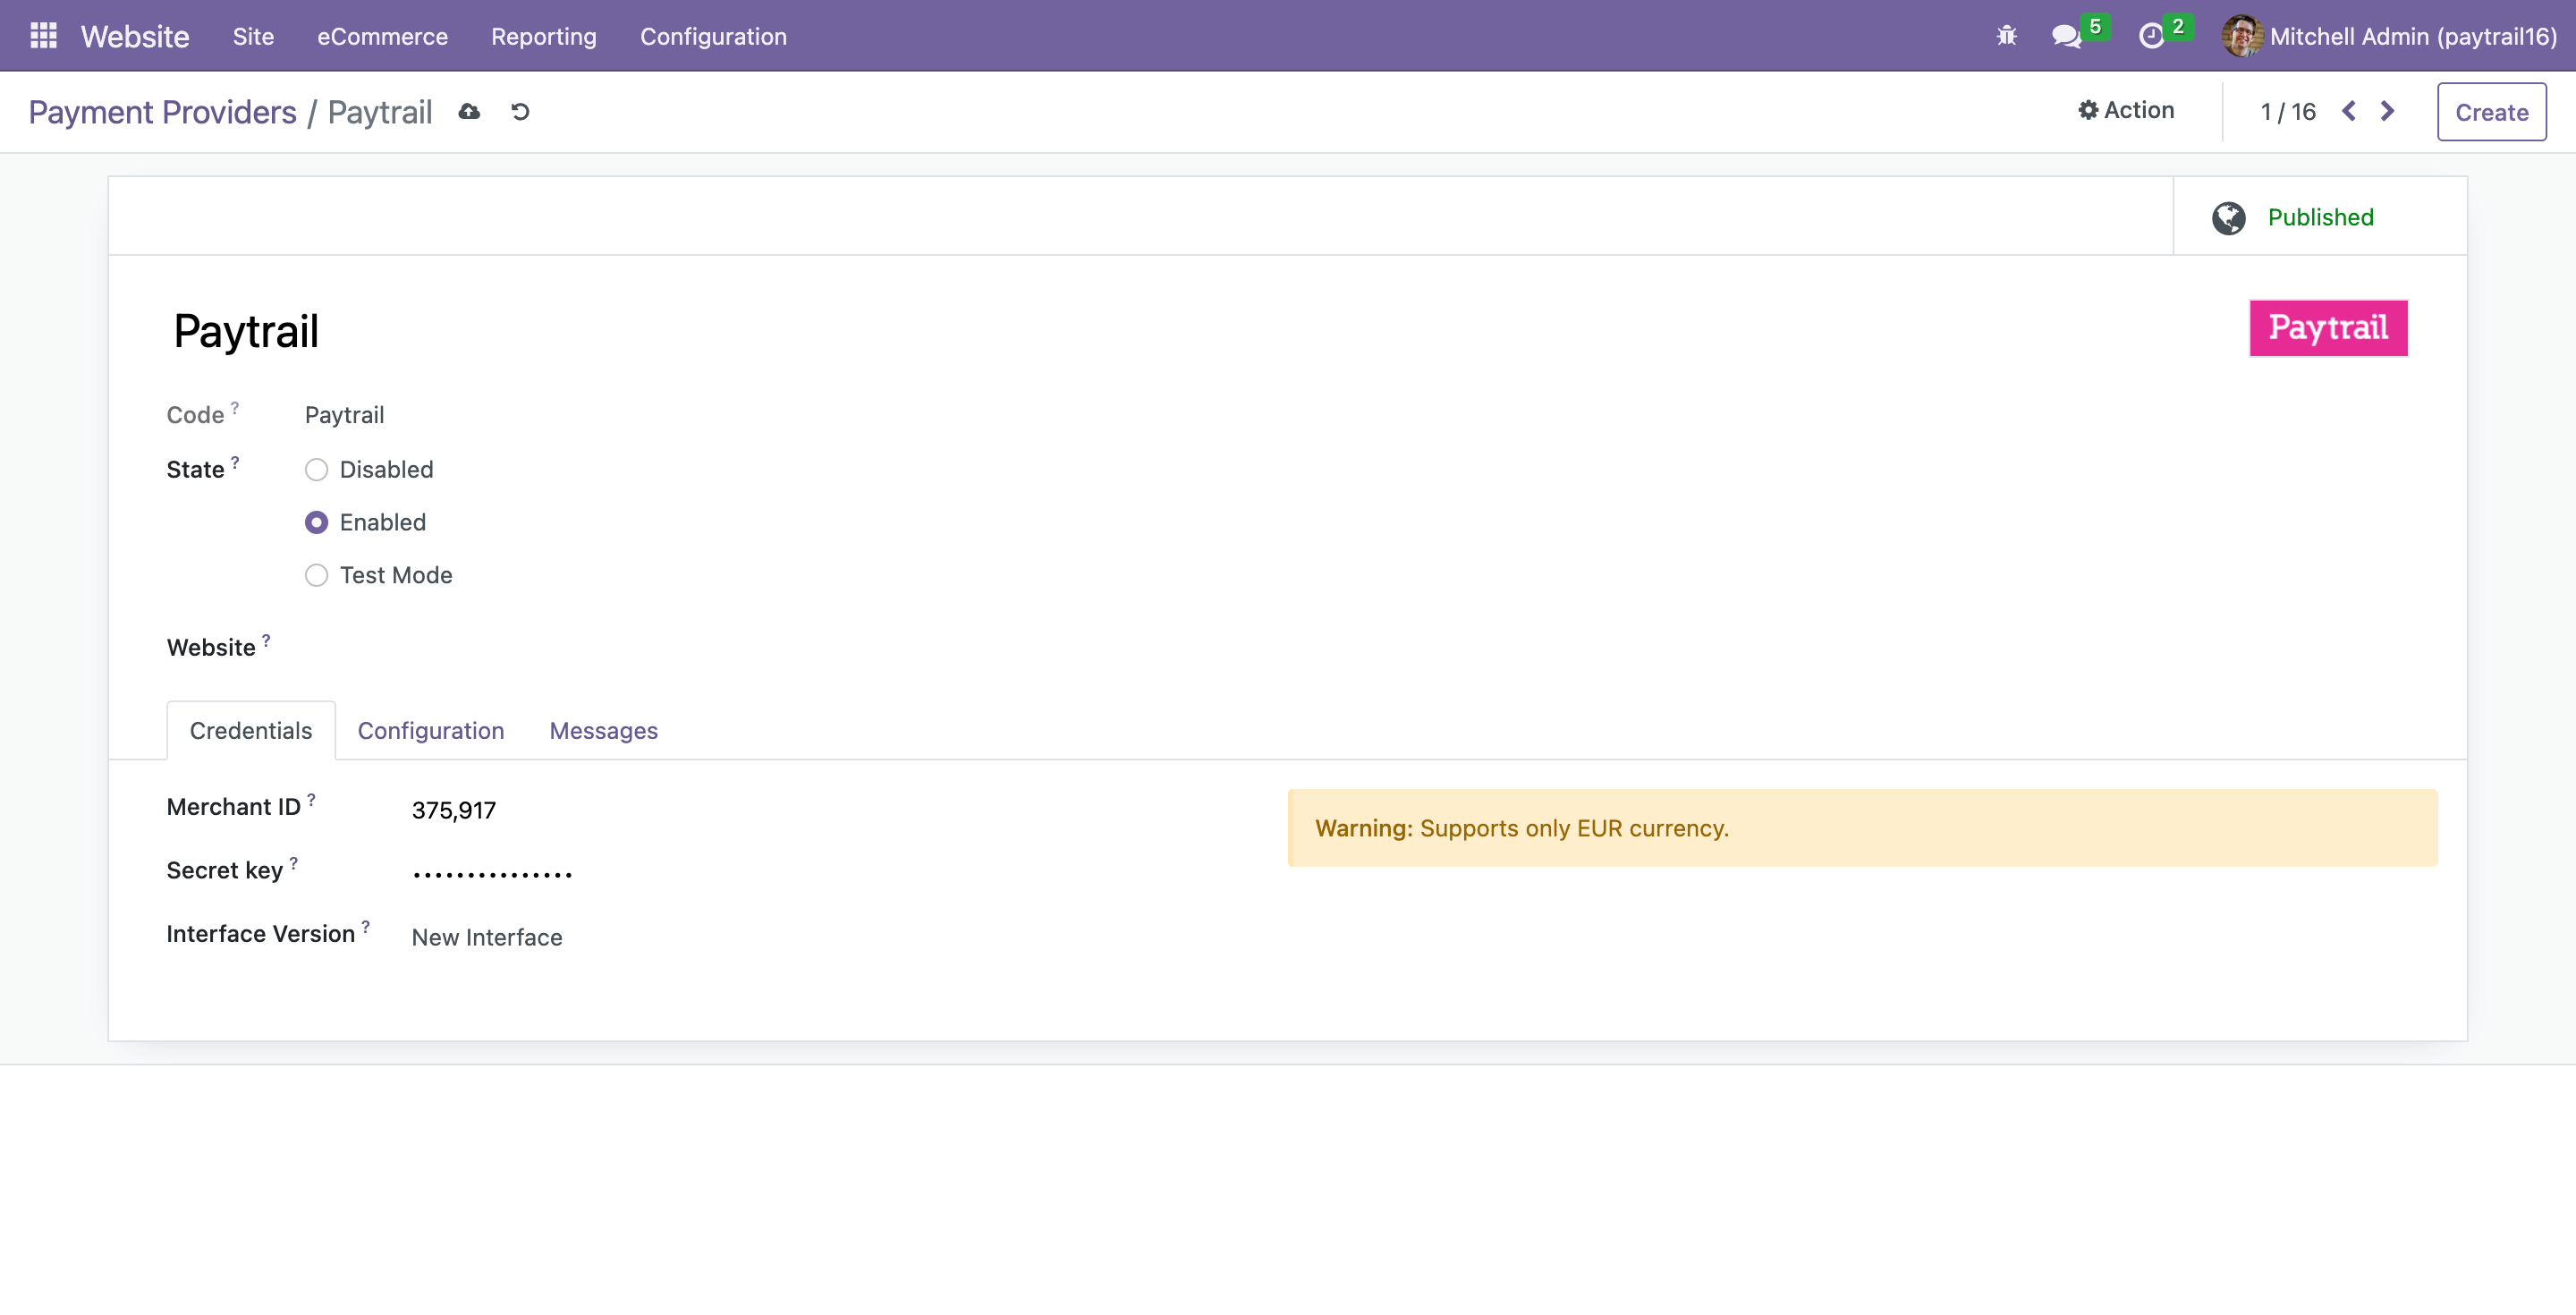Click the Published globe icon
This screenshot has height=1315, width=2576.
[2228, 218]
